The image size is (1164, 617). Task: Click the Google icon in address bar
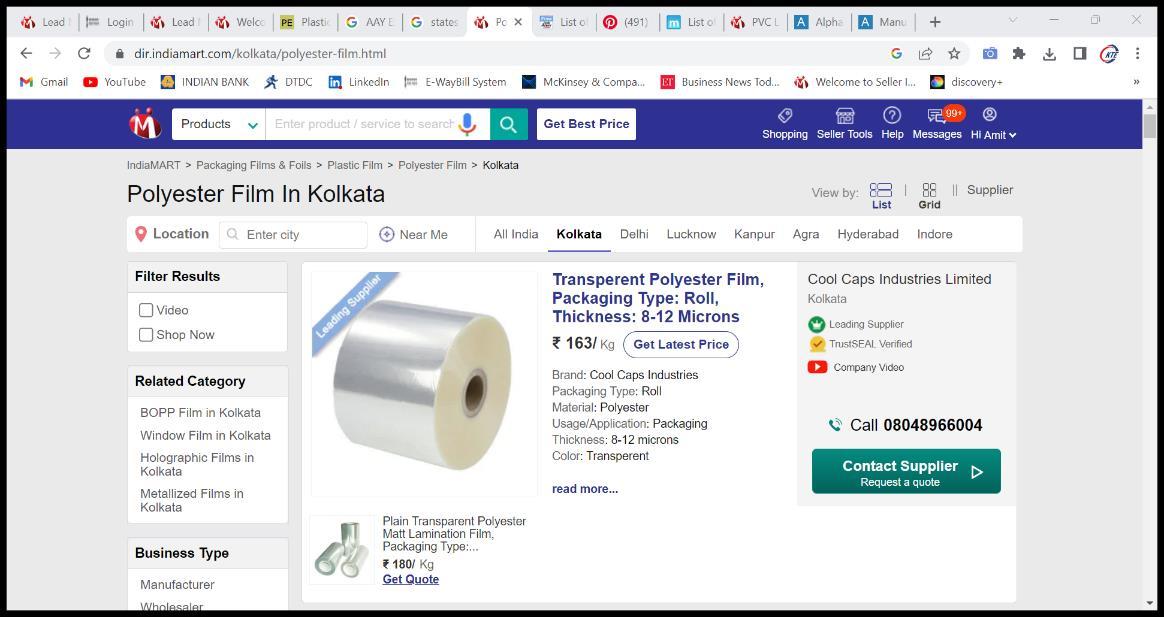click(896, 53)
